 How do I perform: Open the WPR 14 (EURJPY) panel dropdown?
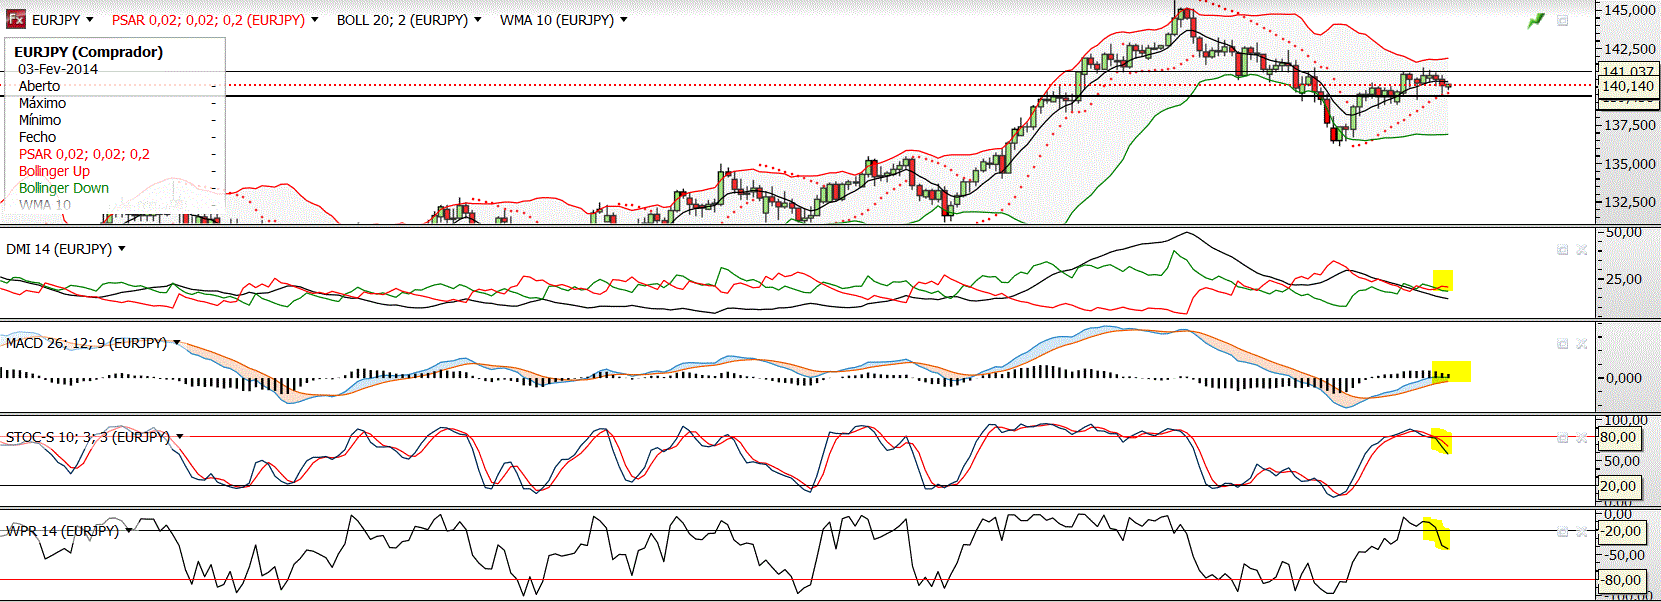129,531
